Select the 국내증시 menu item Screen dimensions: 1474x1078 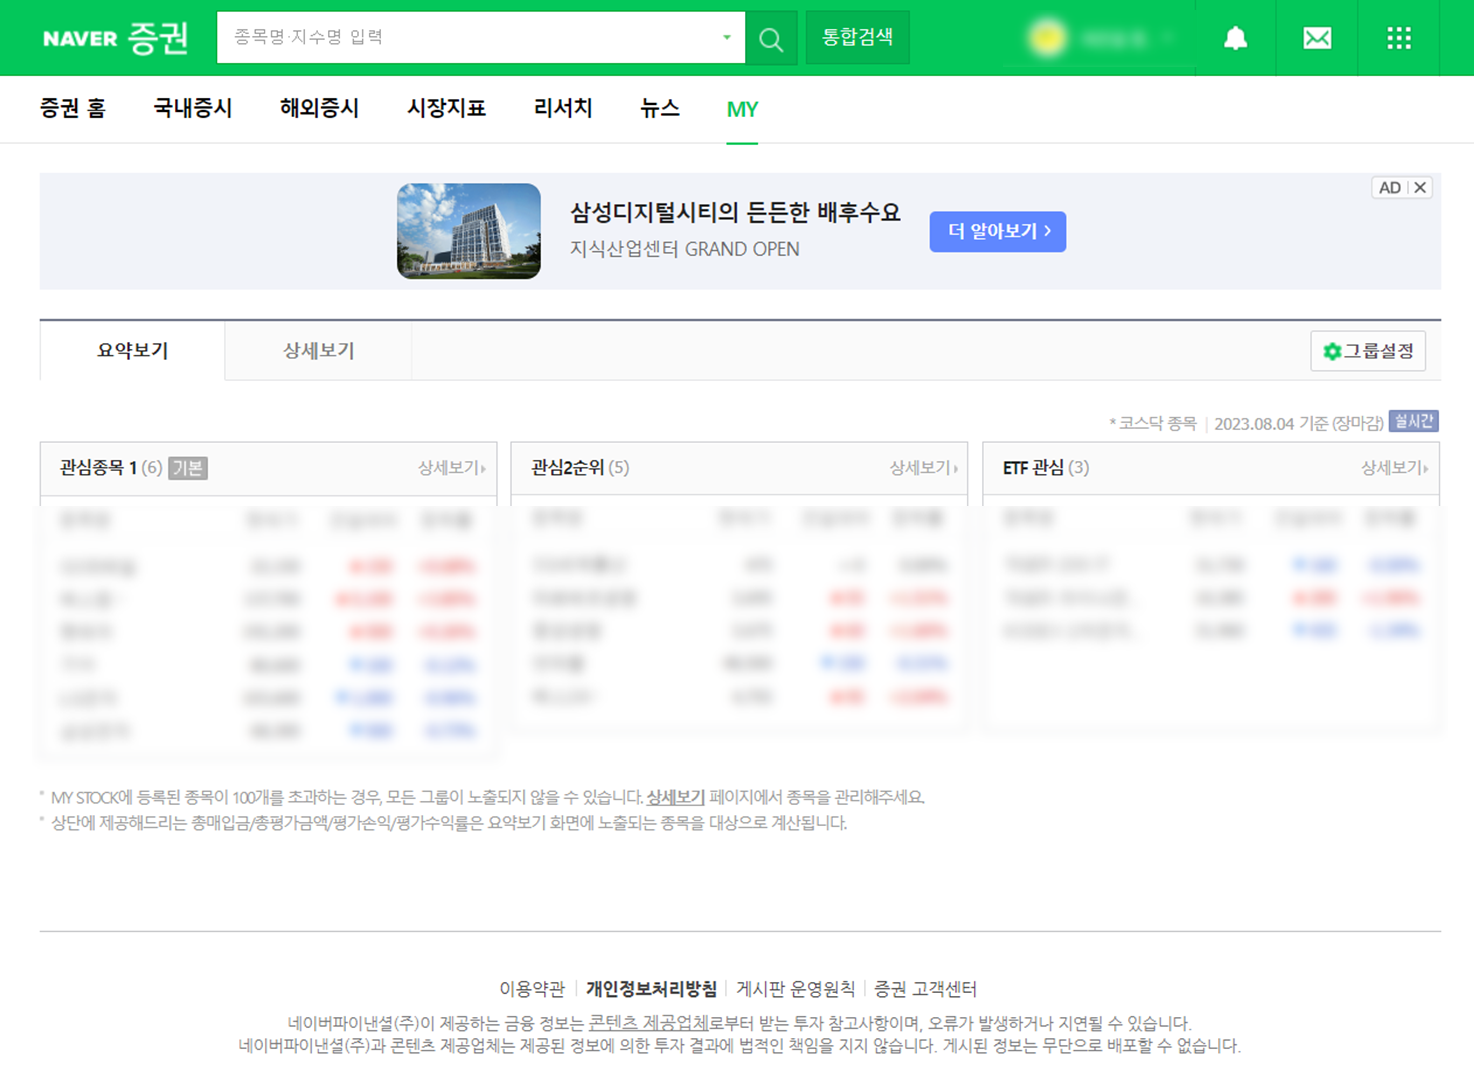click(192, 109)
